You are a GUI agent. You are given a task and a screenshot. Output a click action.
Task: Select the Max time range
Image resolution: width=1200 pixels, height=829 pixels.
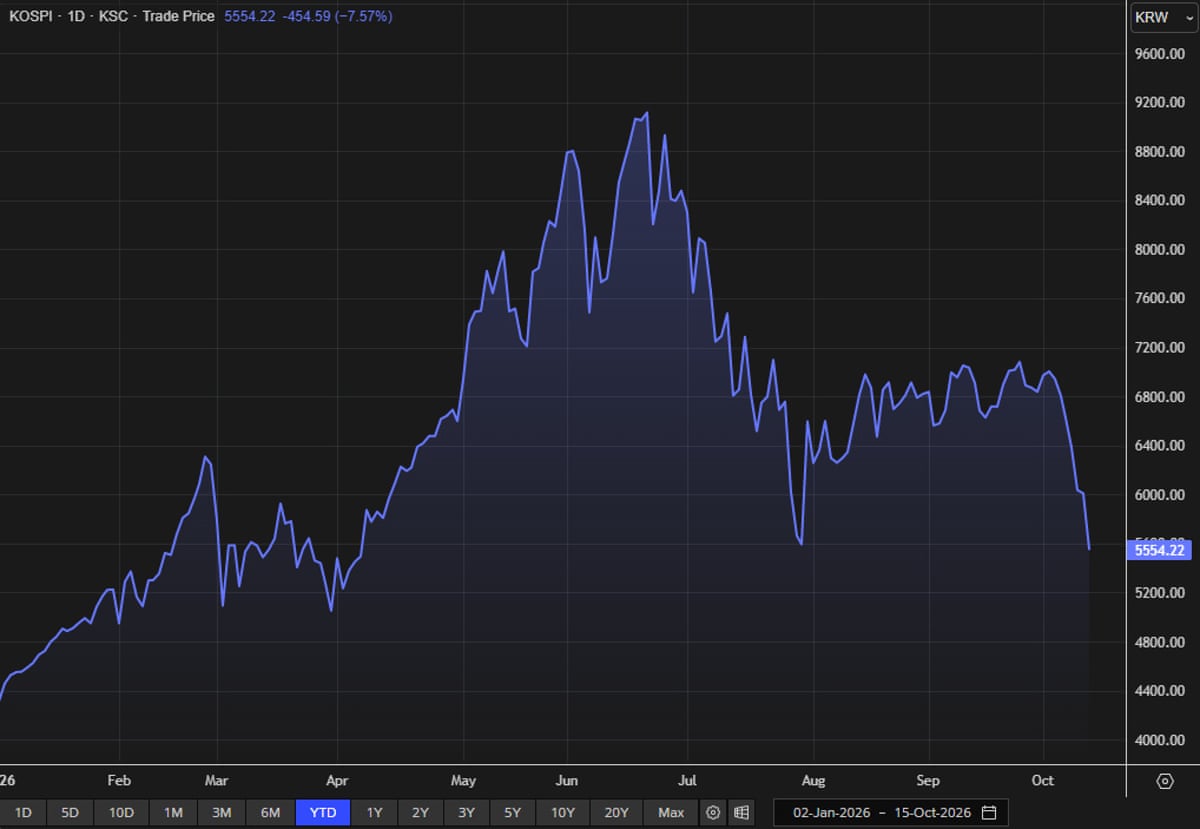click(671, 812)
